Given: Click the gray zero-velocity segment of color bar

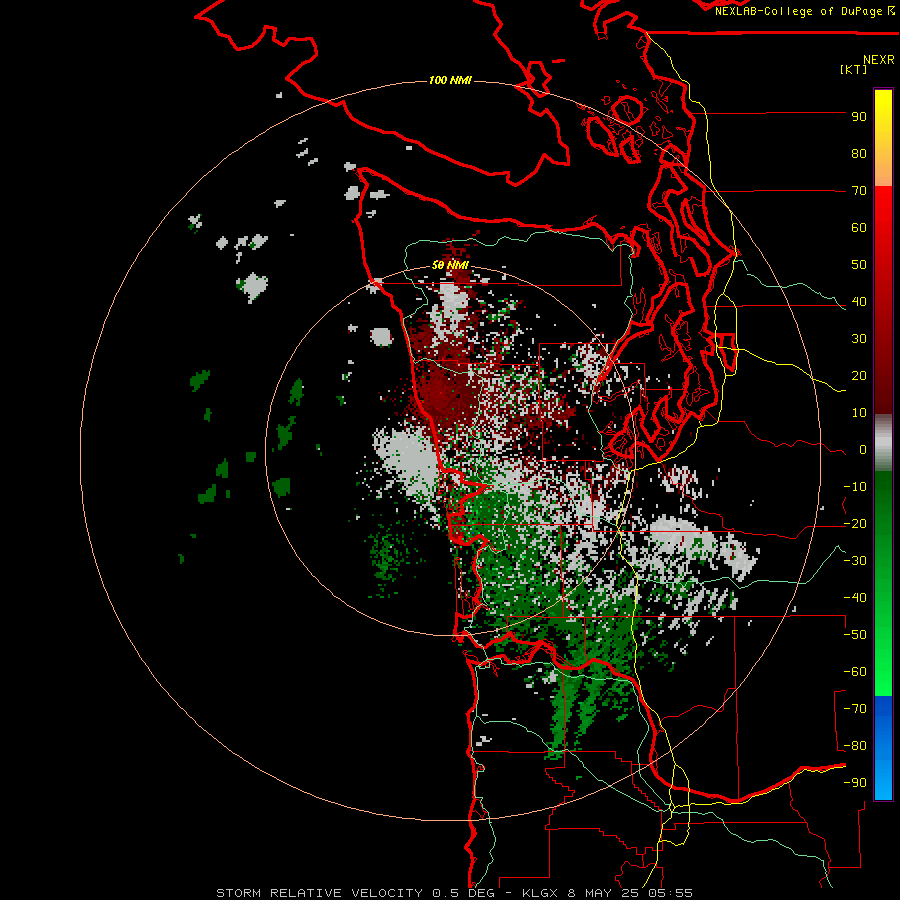Looking at the screenshot, I should pyautogui.click(x=883, y=442).
